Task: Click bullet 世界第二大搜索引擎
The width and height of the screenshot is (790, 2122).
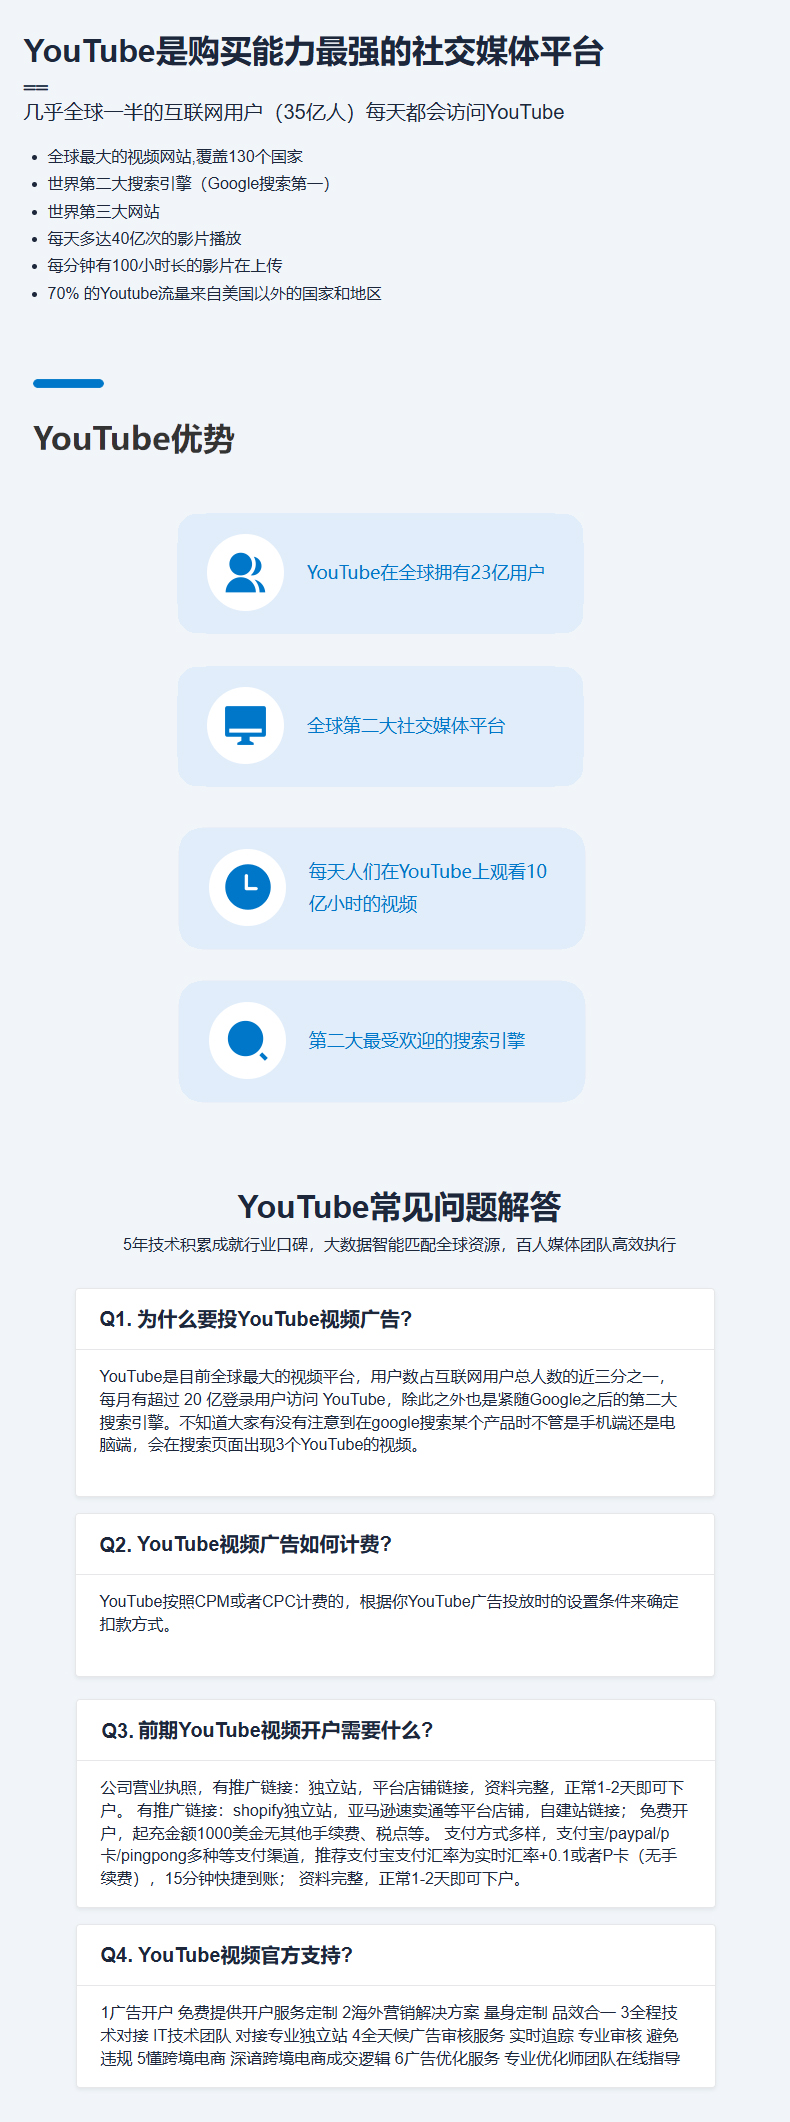Action: [x=189, y=184]
